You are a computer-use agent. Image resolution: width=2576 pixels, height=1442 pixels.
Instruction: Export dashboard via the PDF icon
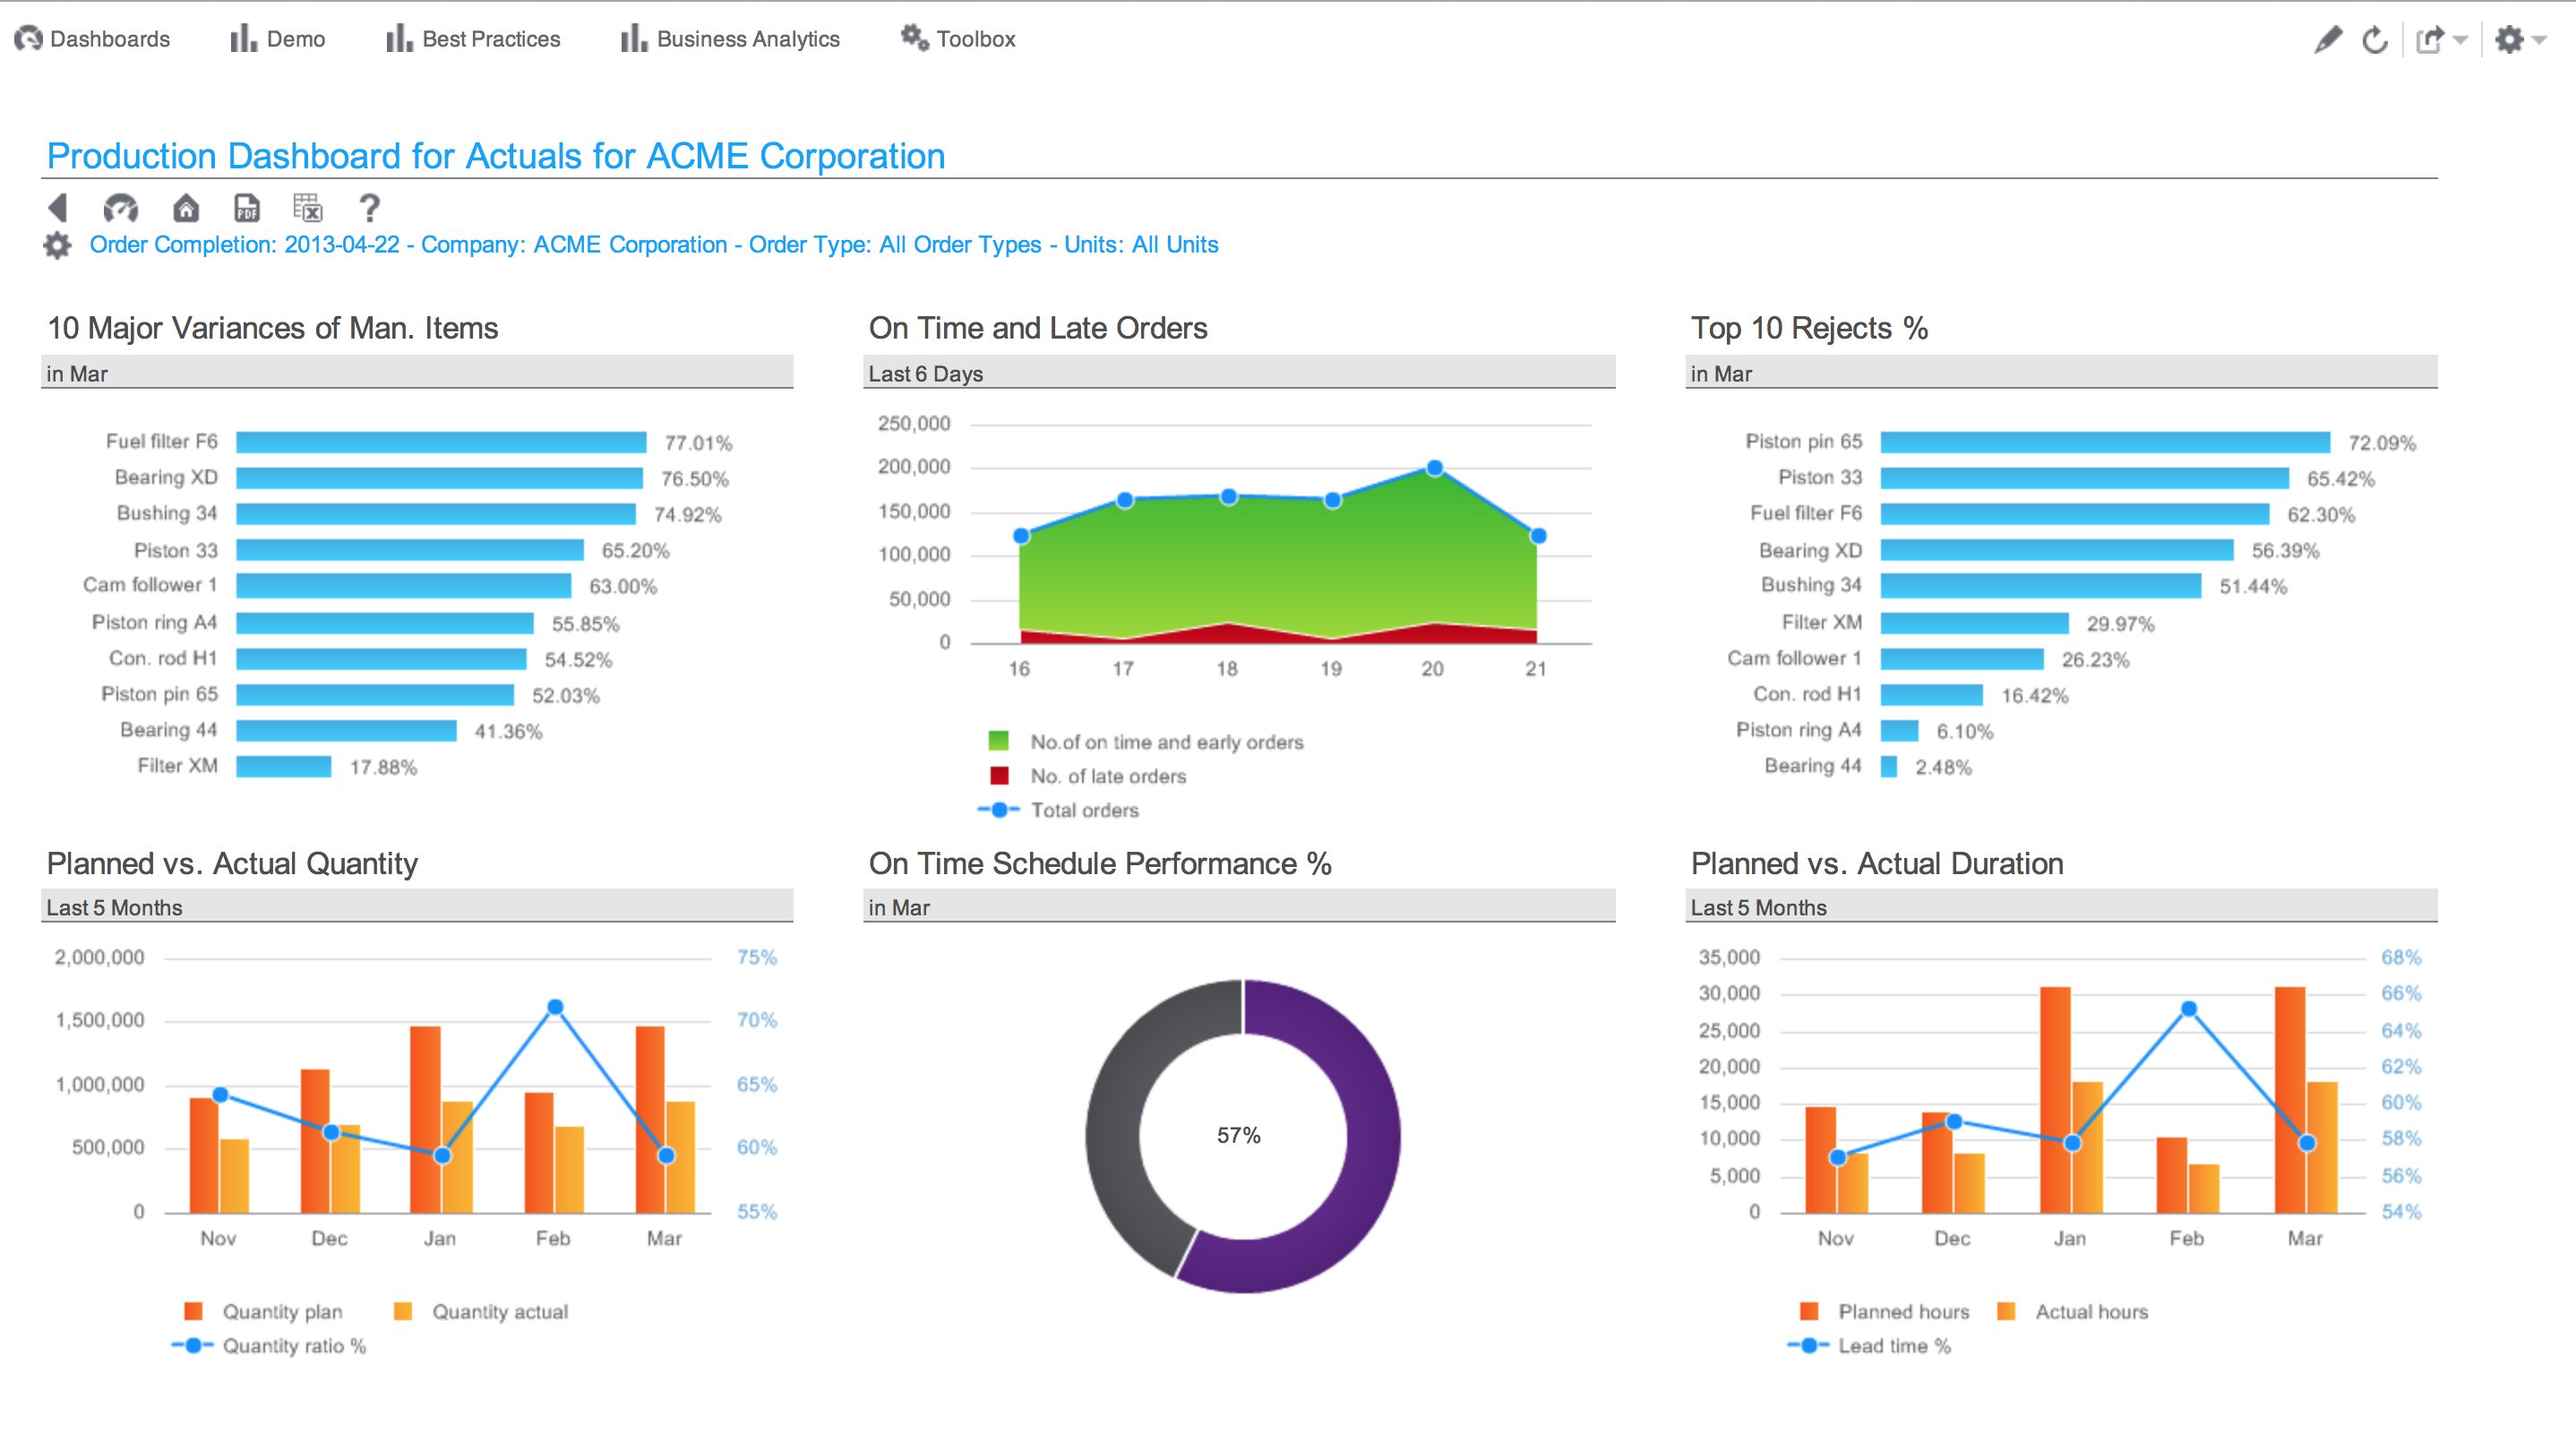pyautogui.click(x=247, y=208)
